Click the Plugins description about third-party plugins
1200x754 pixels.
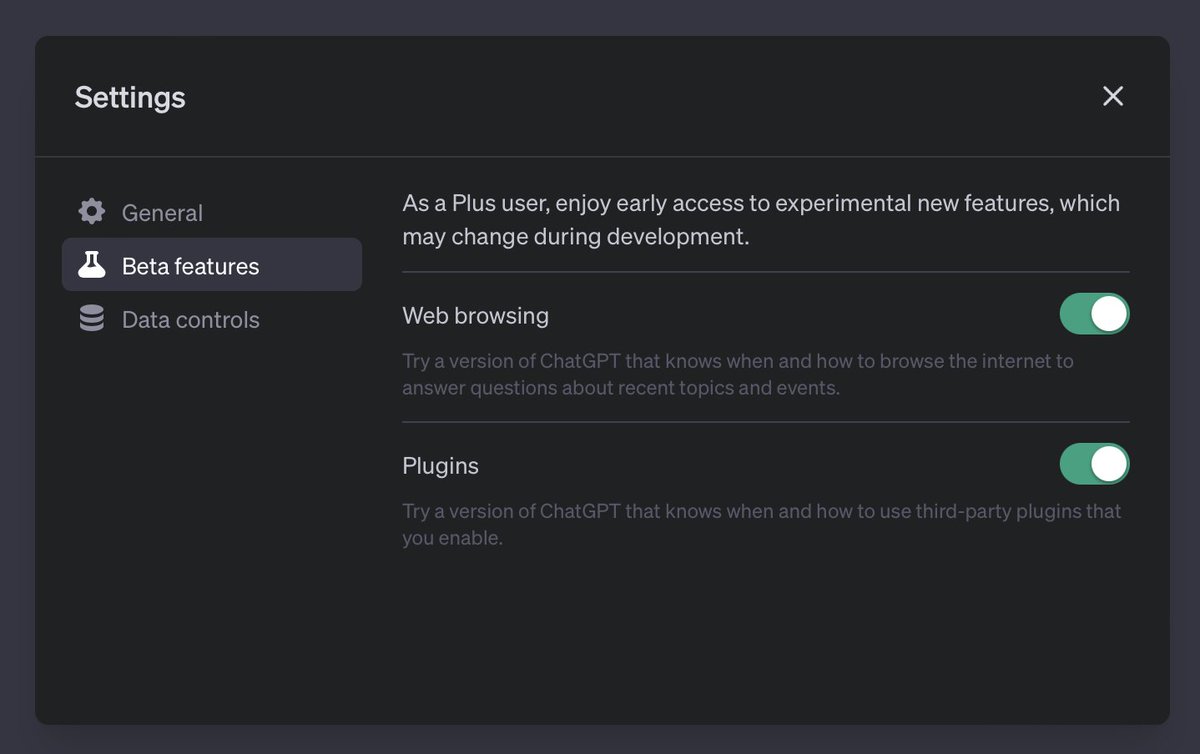coord(761,524)
